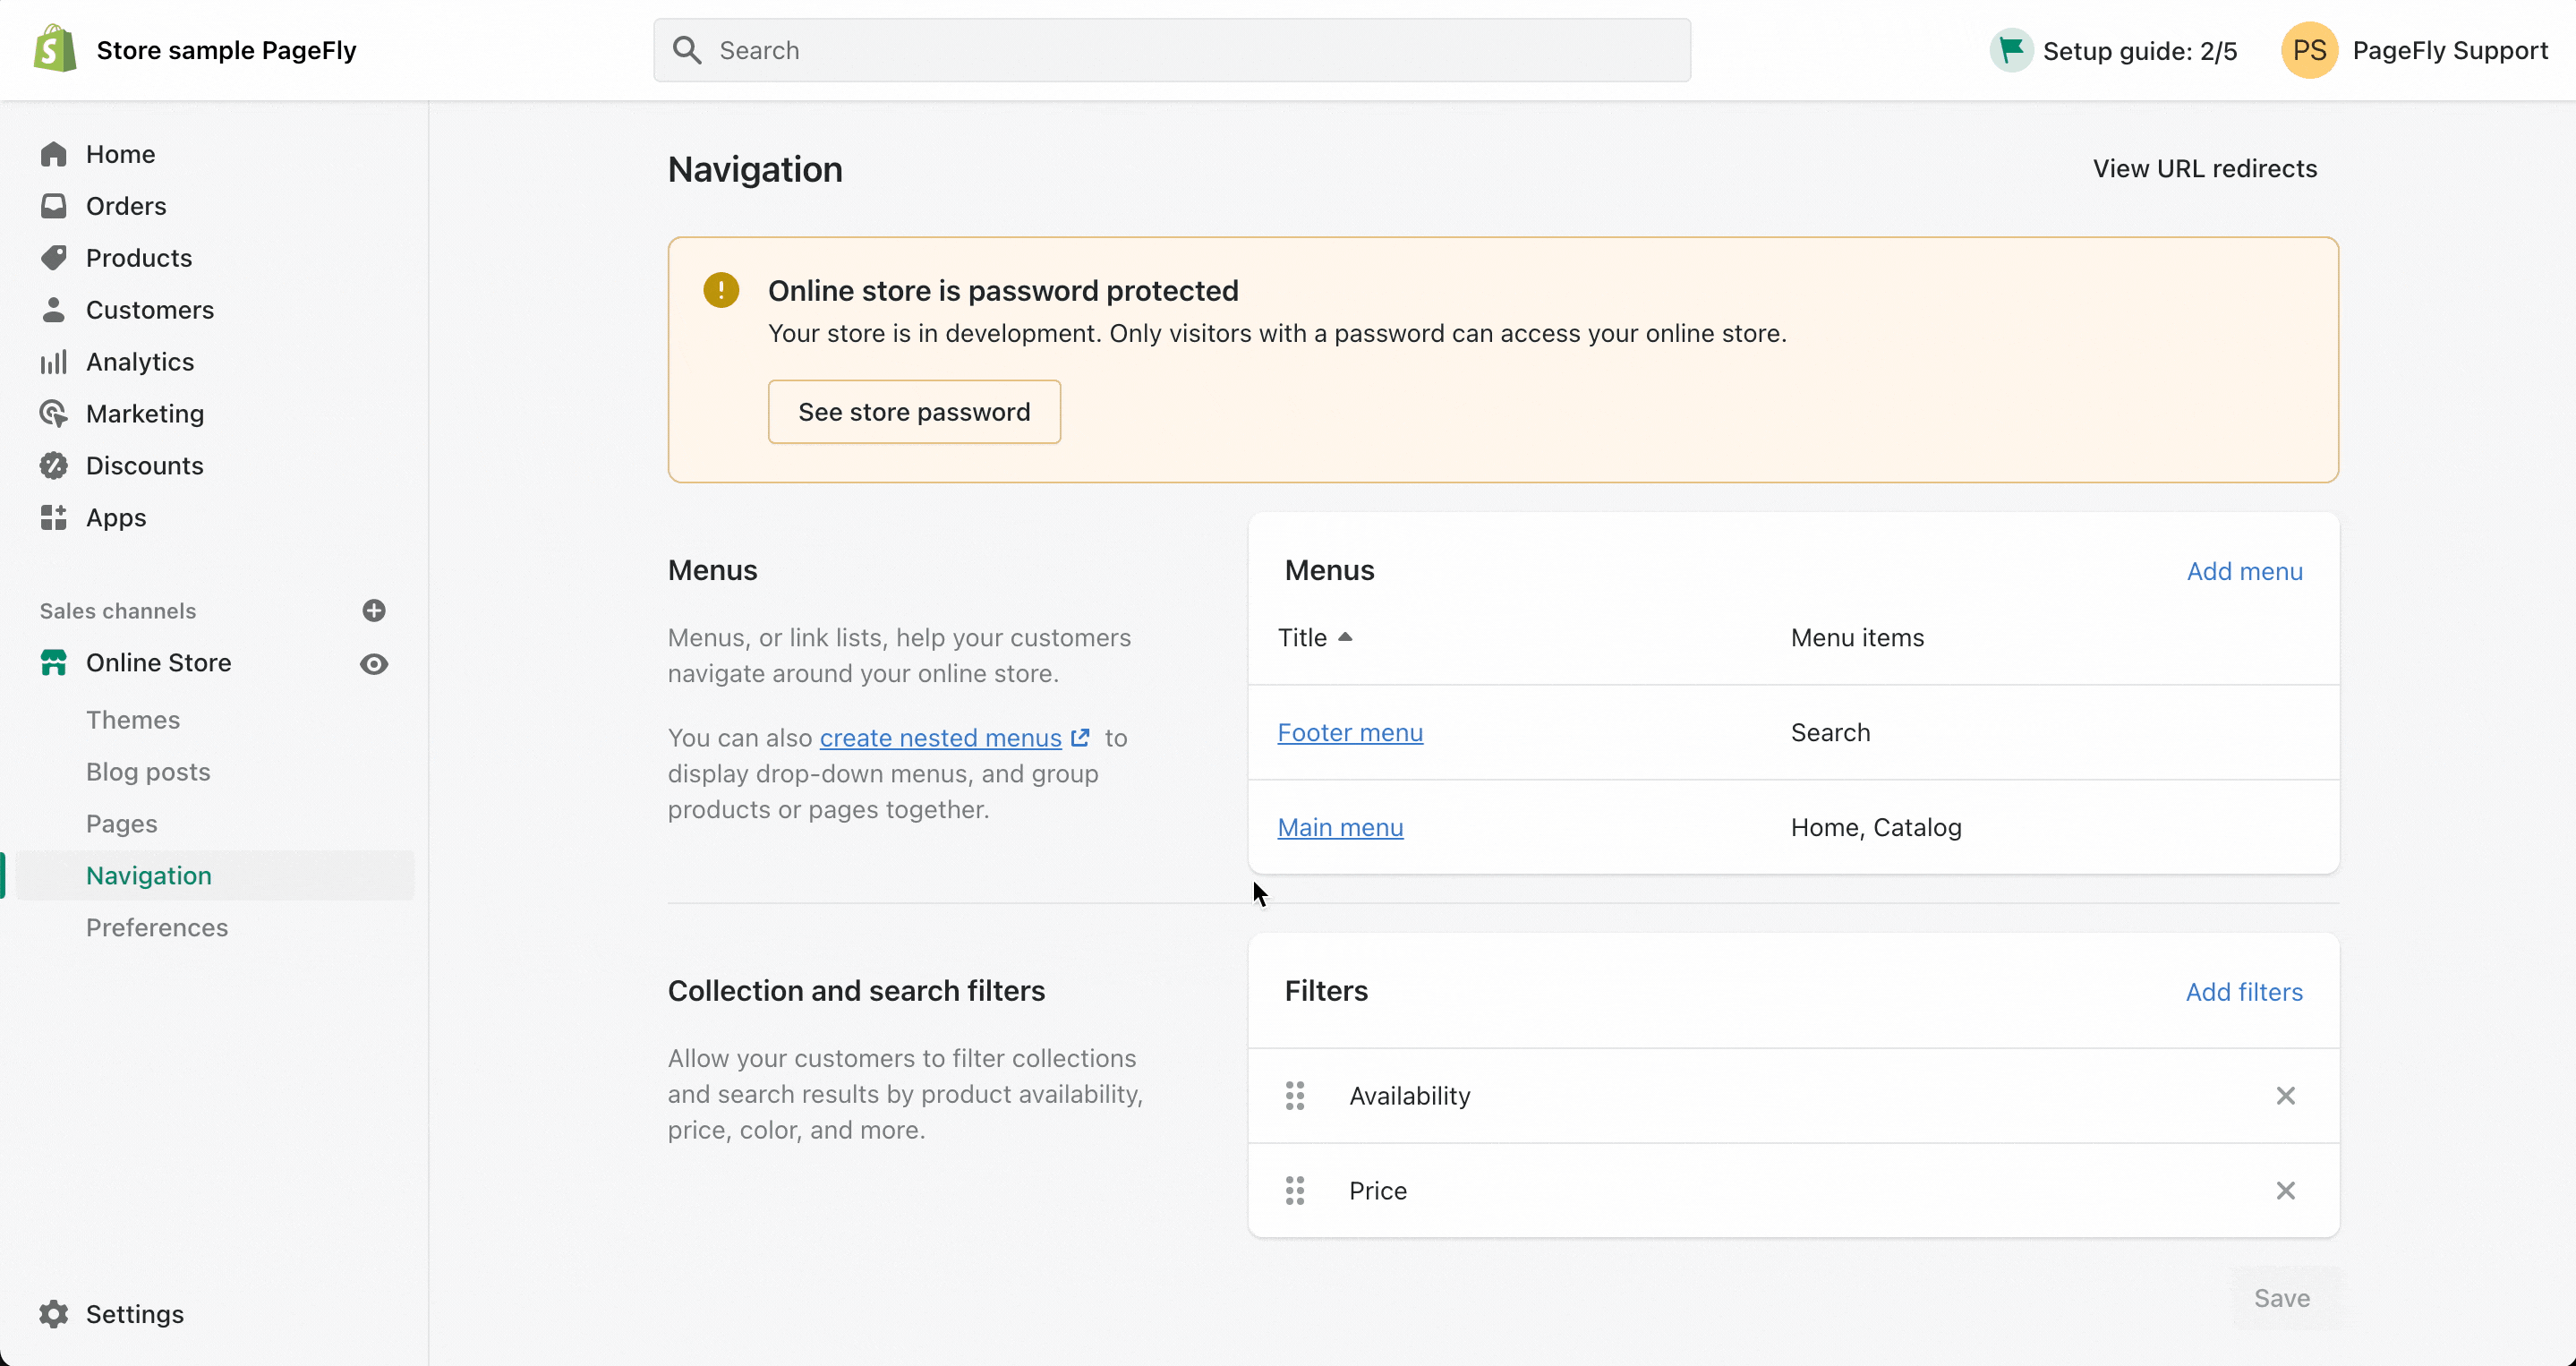Click the Store sample PageFly name
Screen dimensions: 2576x1366
[x=227, y=50]
